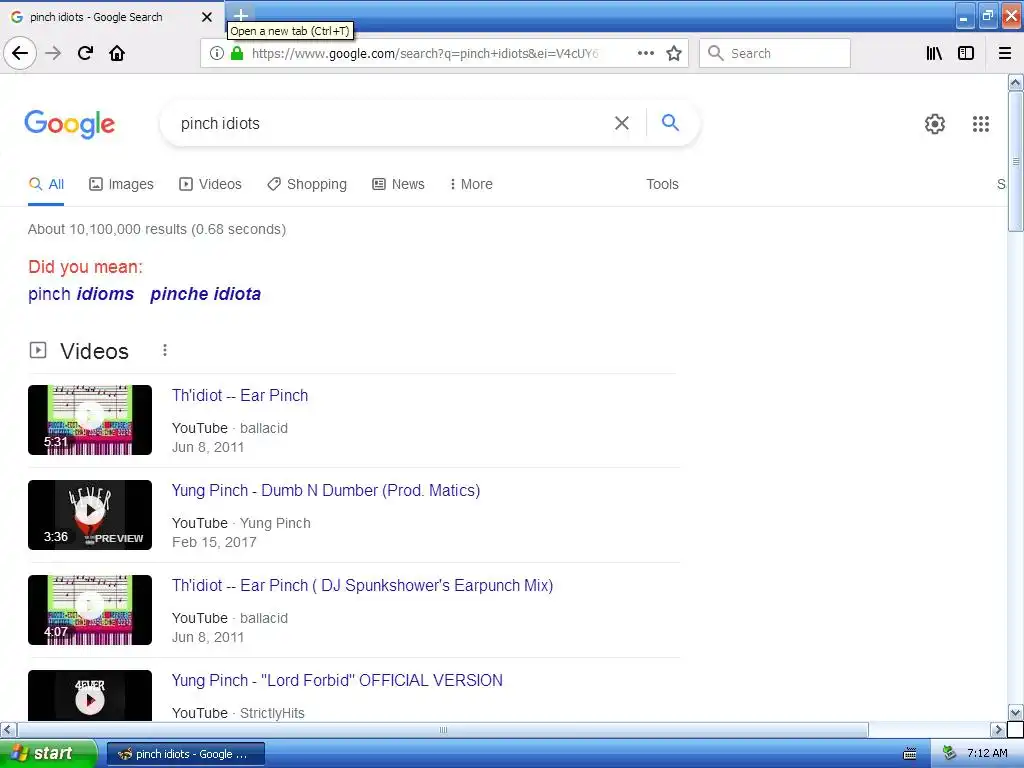1024x768 pixels.
Task: Click the vertical scrollbar up arrow
Action: 1015,82
